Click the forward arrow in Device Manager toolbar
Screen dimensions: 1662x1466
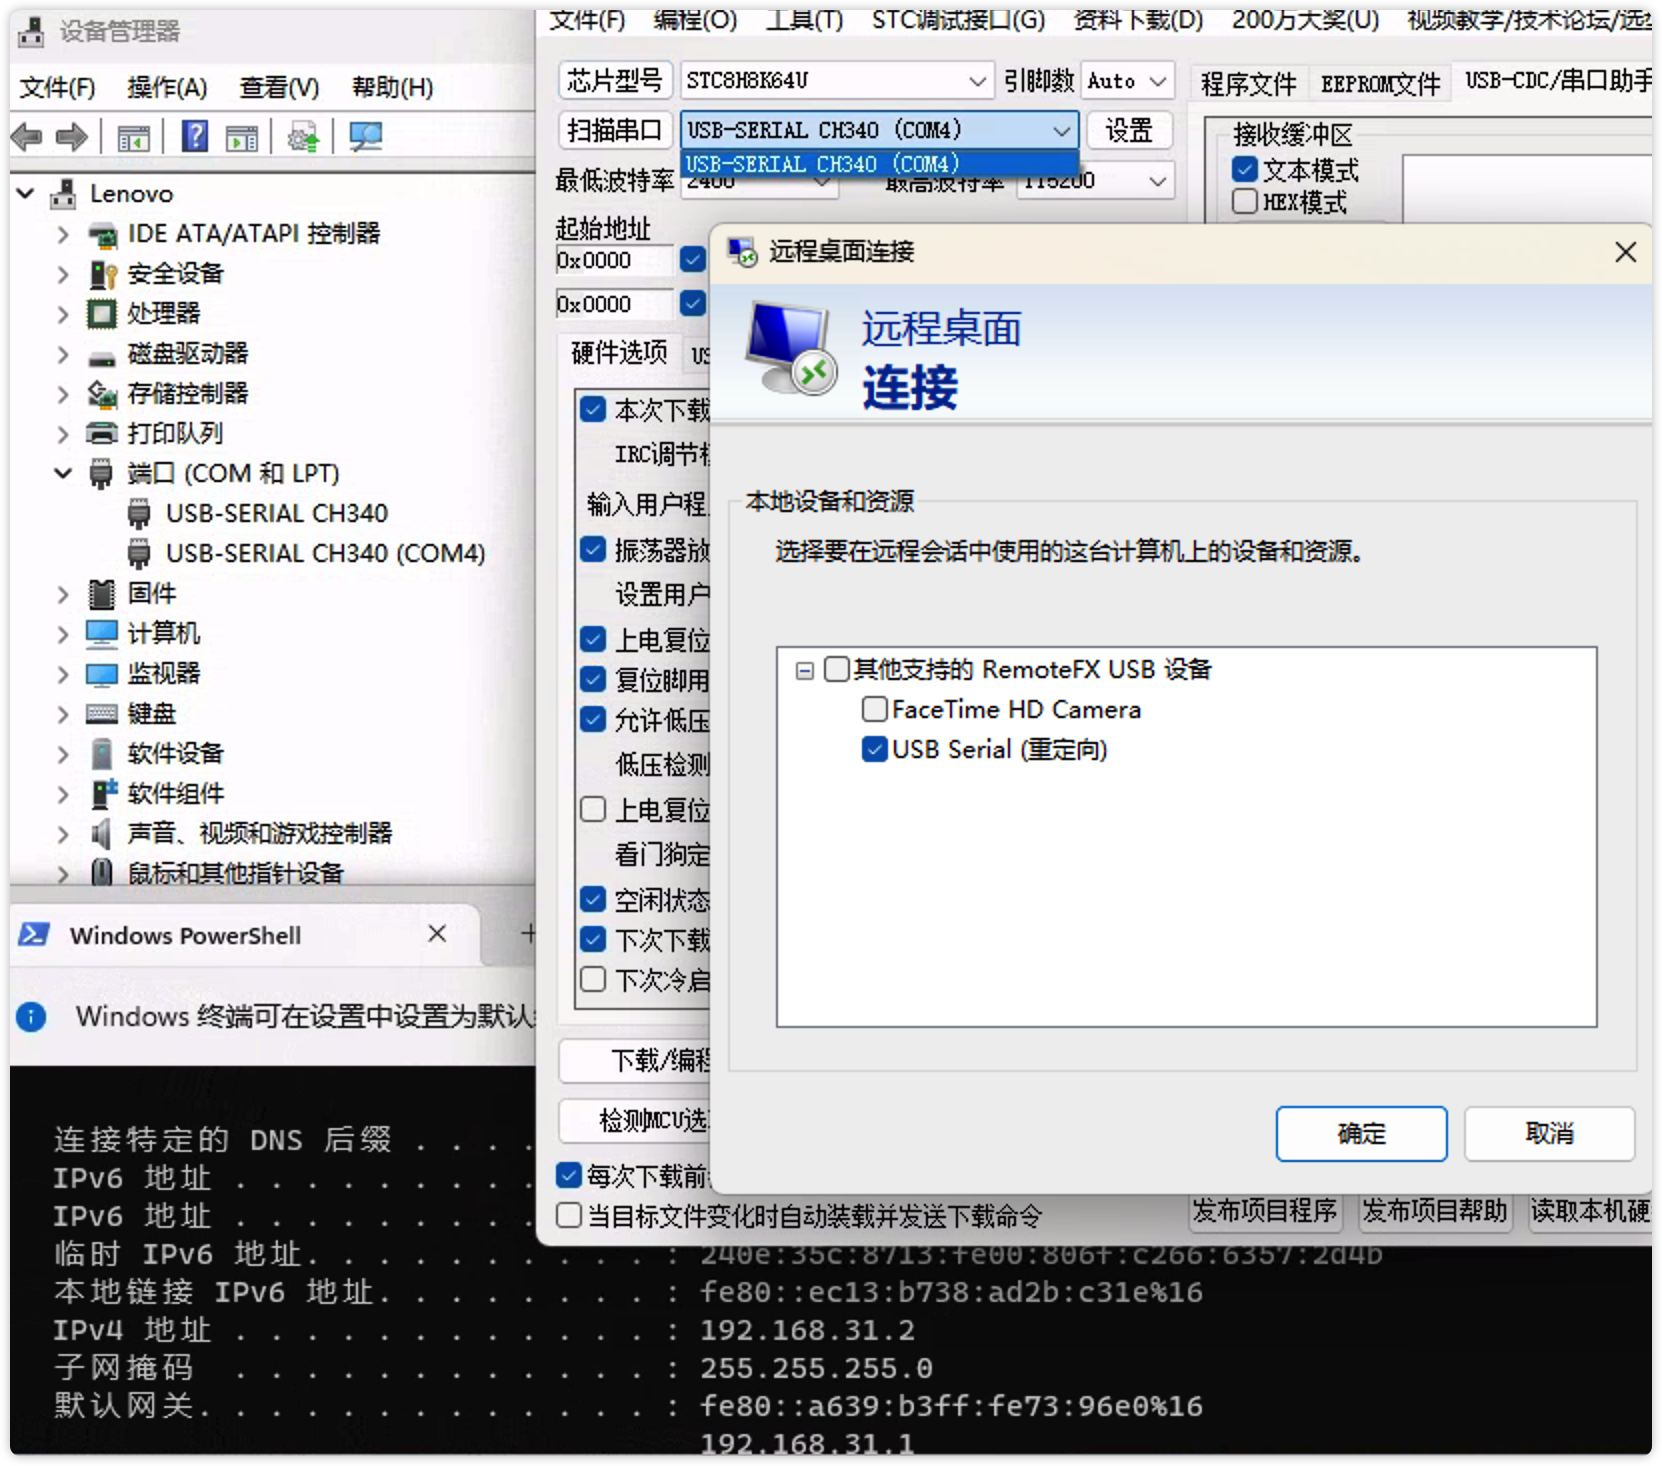pyautogui.click(x=71, y=136)
